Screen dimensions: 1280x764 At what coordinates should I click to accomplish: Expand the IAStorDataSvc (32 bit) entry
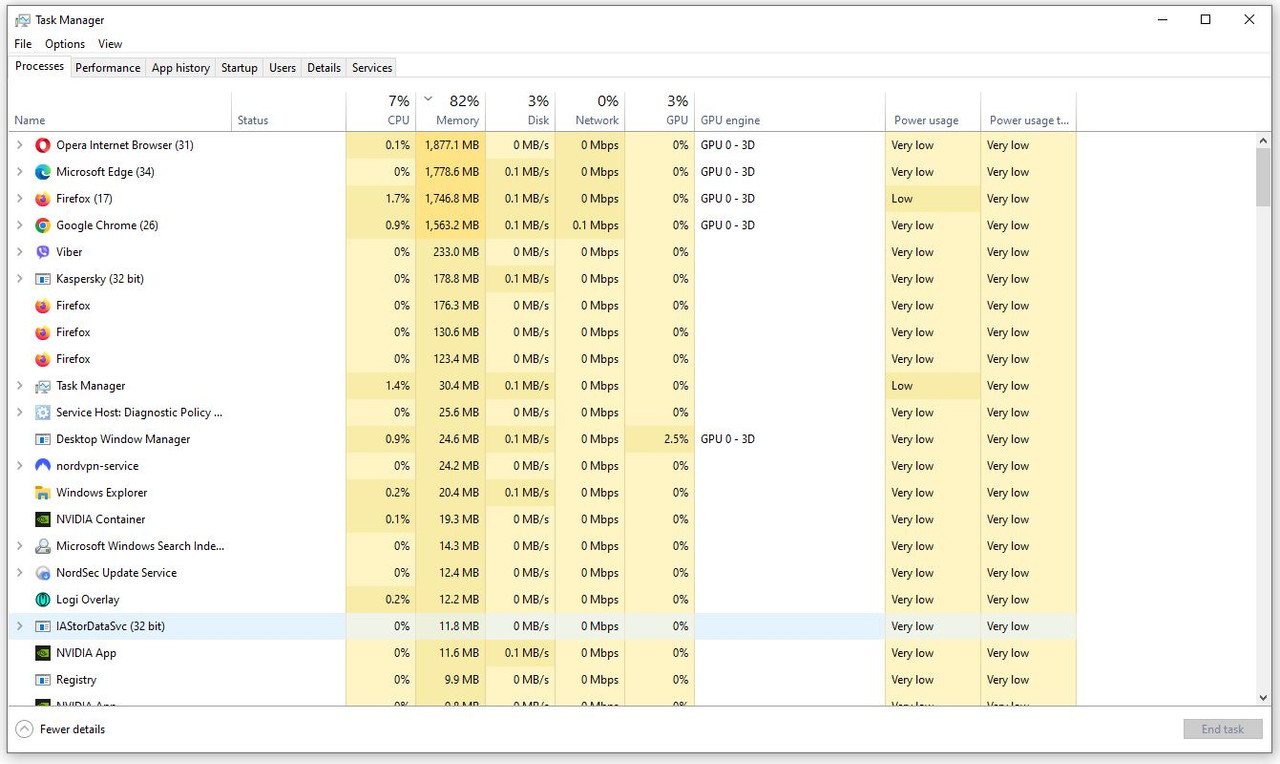[x=19, y=626]
